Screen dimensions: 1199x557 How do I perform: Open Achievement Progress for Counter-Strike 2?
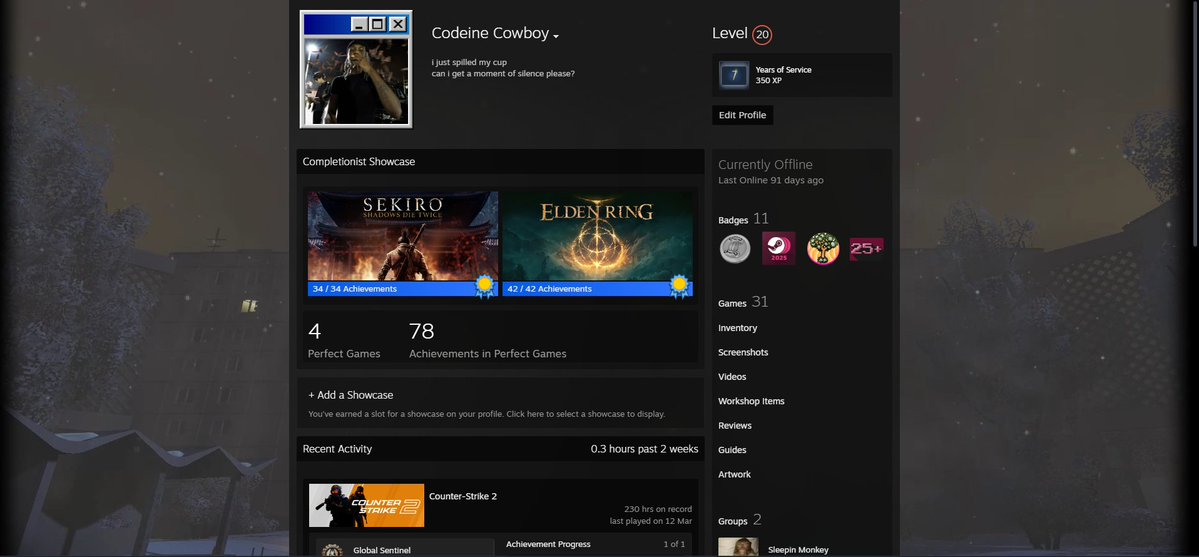[548, 544]
